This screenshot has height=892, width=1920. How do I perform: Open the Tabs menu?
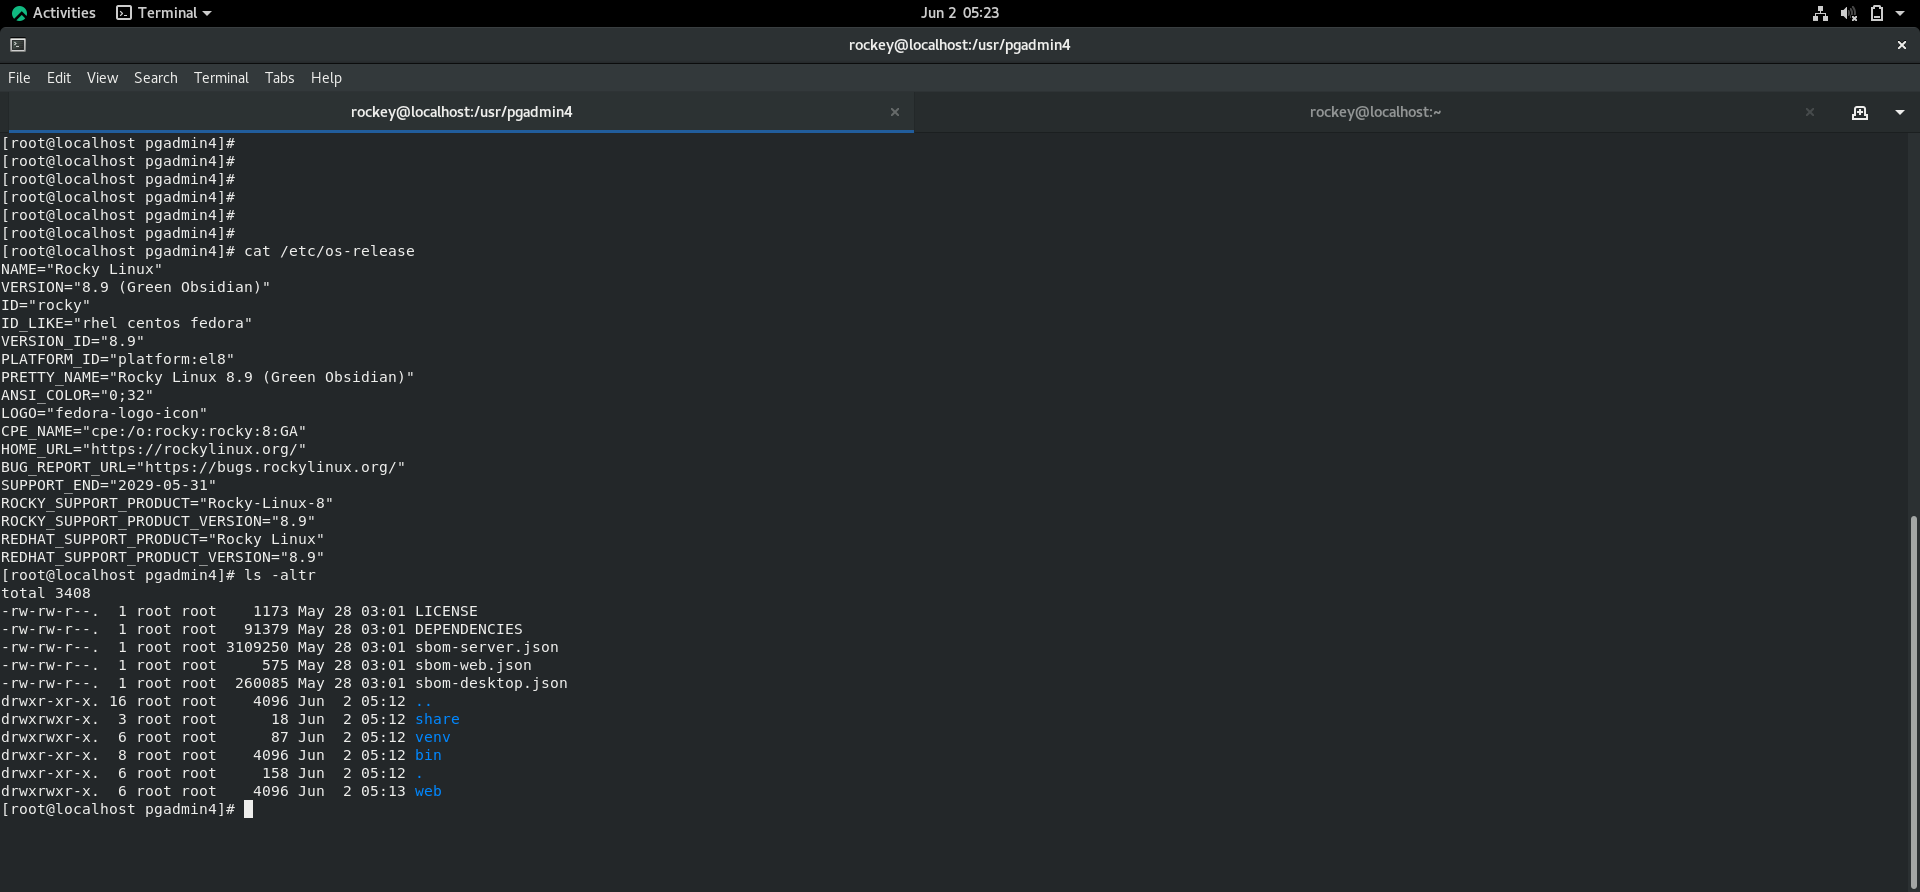coord(279,78)
